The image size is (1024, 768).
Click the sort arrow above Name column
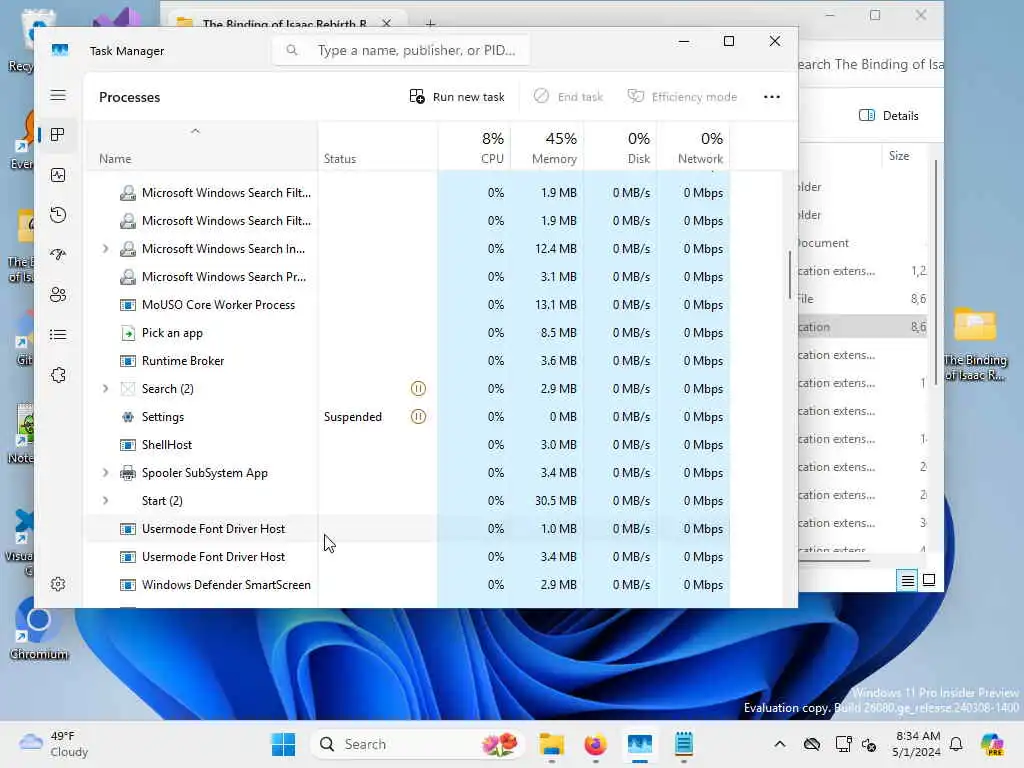tap(195, 131)
